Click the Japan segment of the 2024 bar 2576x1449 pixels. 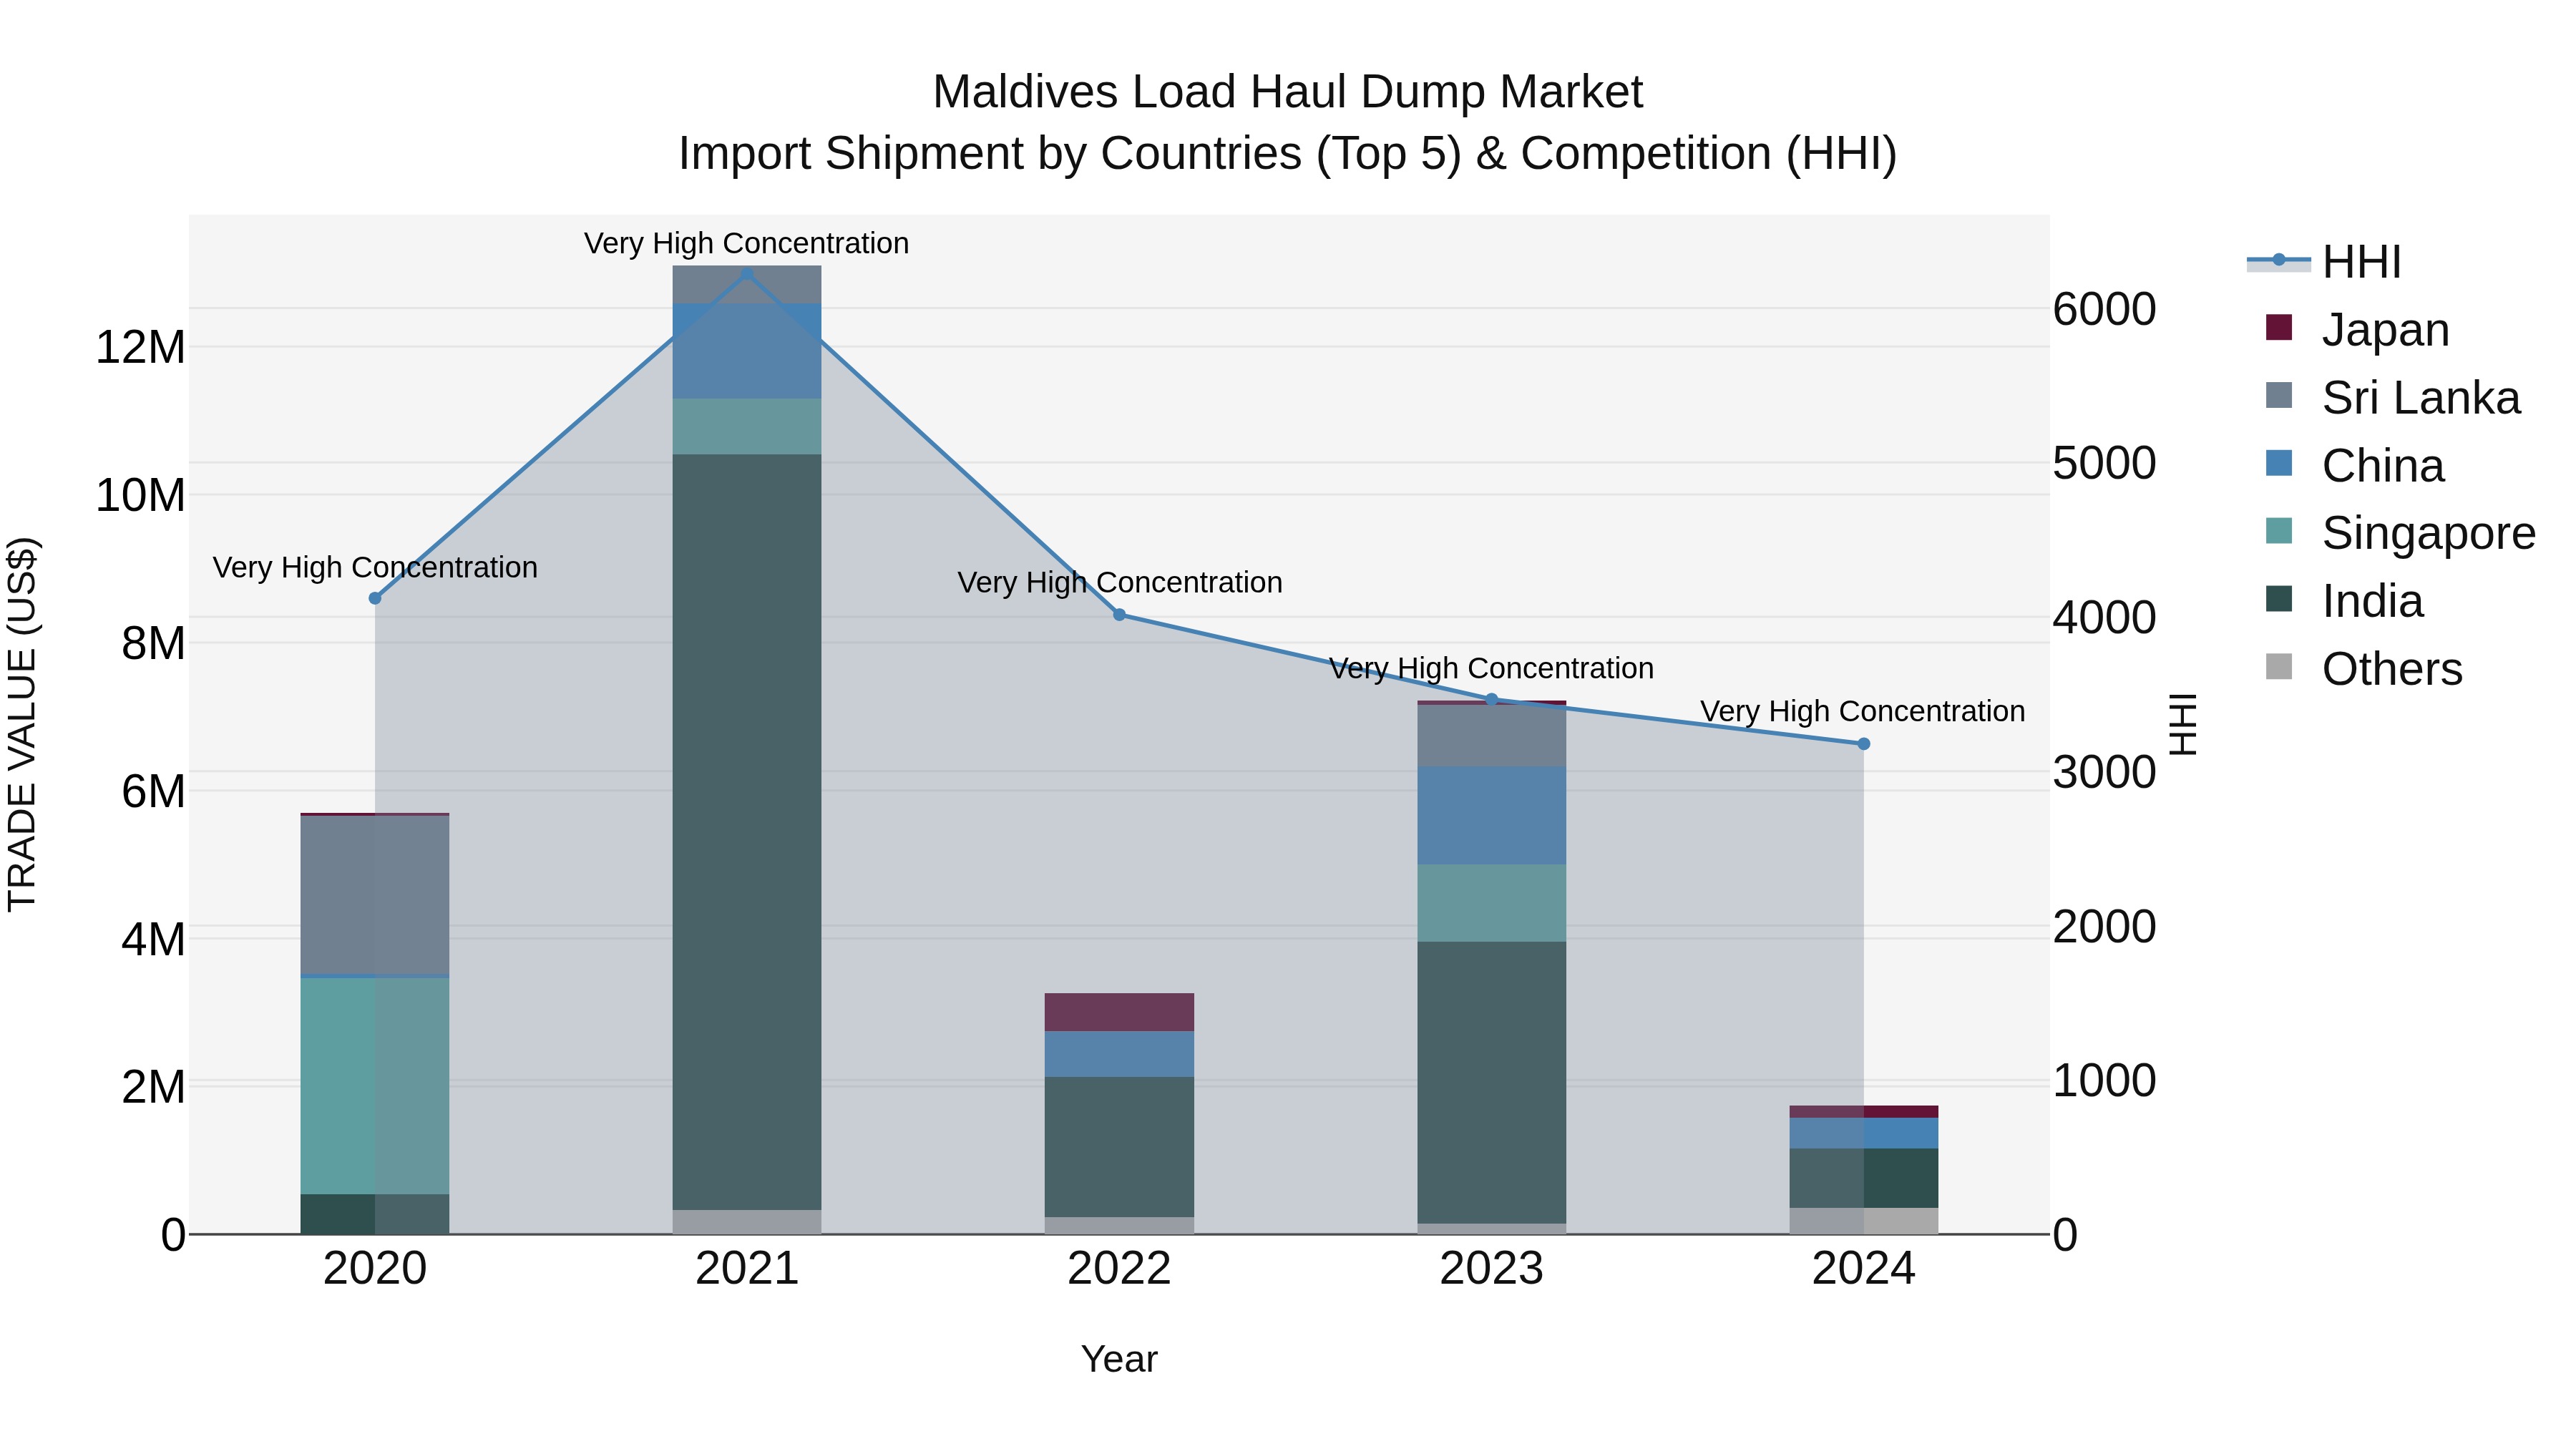1864,1112
